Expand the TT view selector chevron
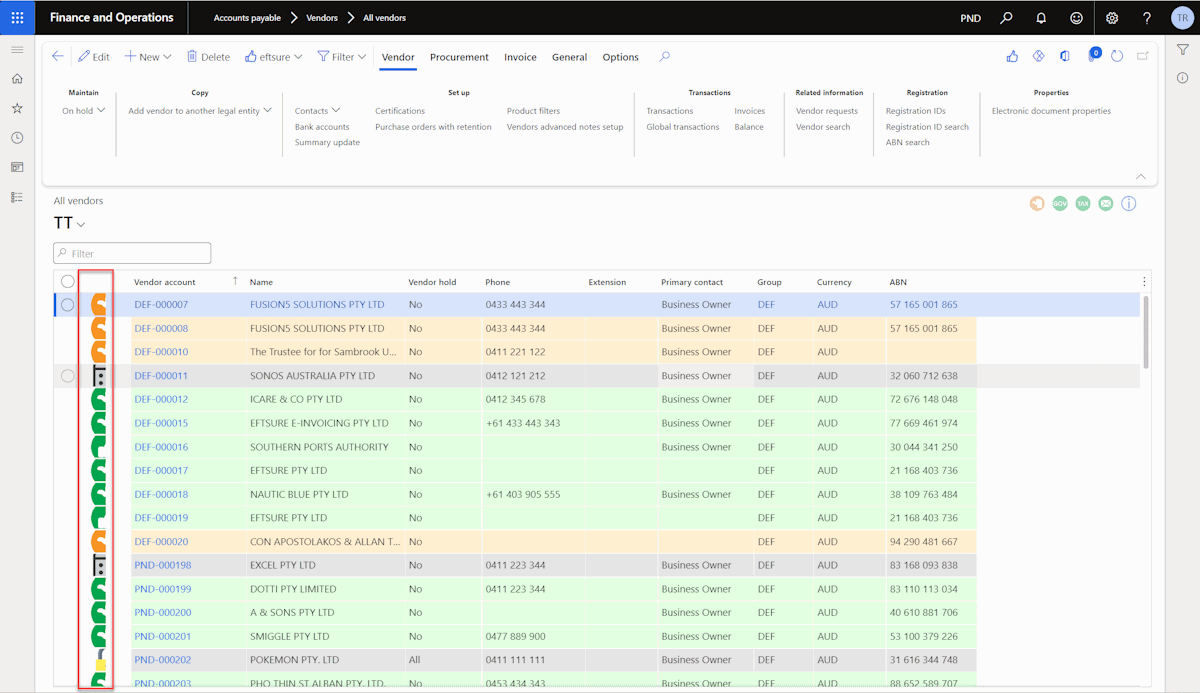Screen dimensions: 1200x693 click(x=81, y=225)
